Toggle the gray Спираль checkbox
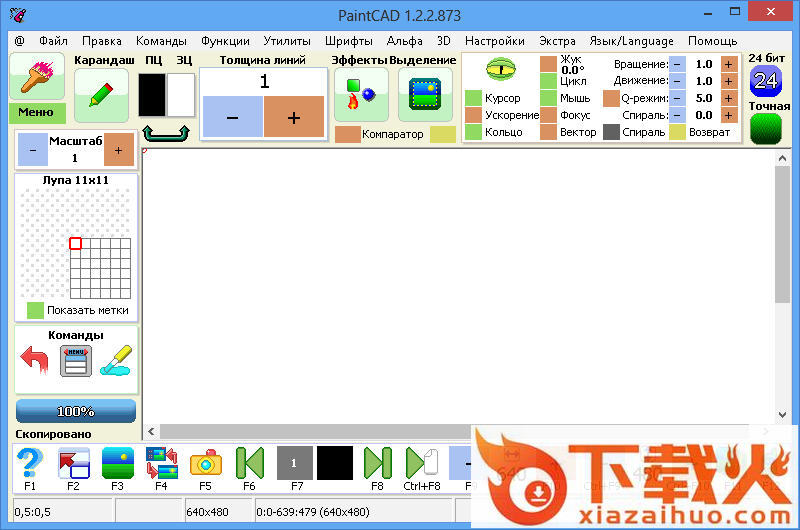The height and width of the screenshot is (530, 800). click(611, 132)
